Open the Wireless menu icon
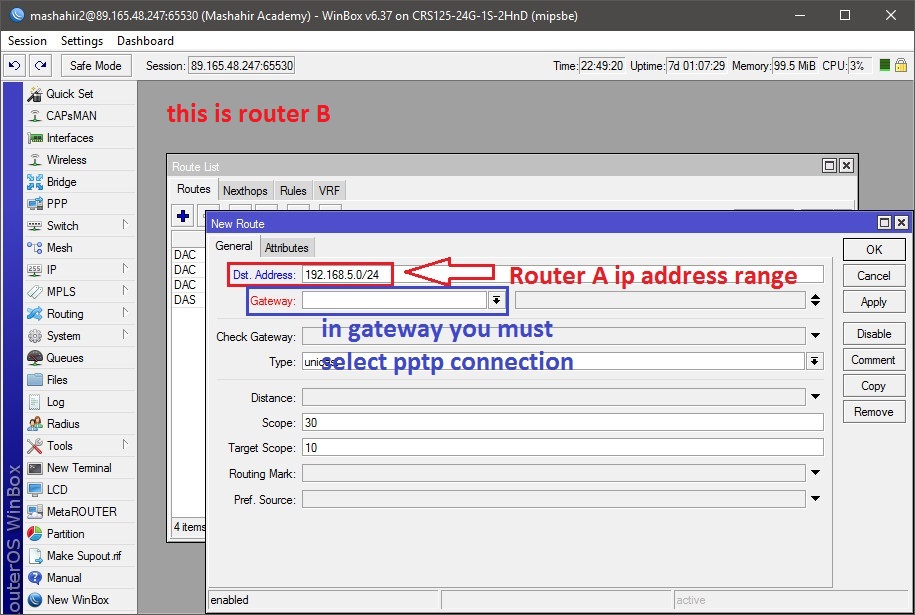 tap(35, 160)
